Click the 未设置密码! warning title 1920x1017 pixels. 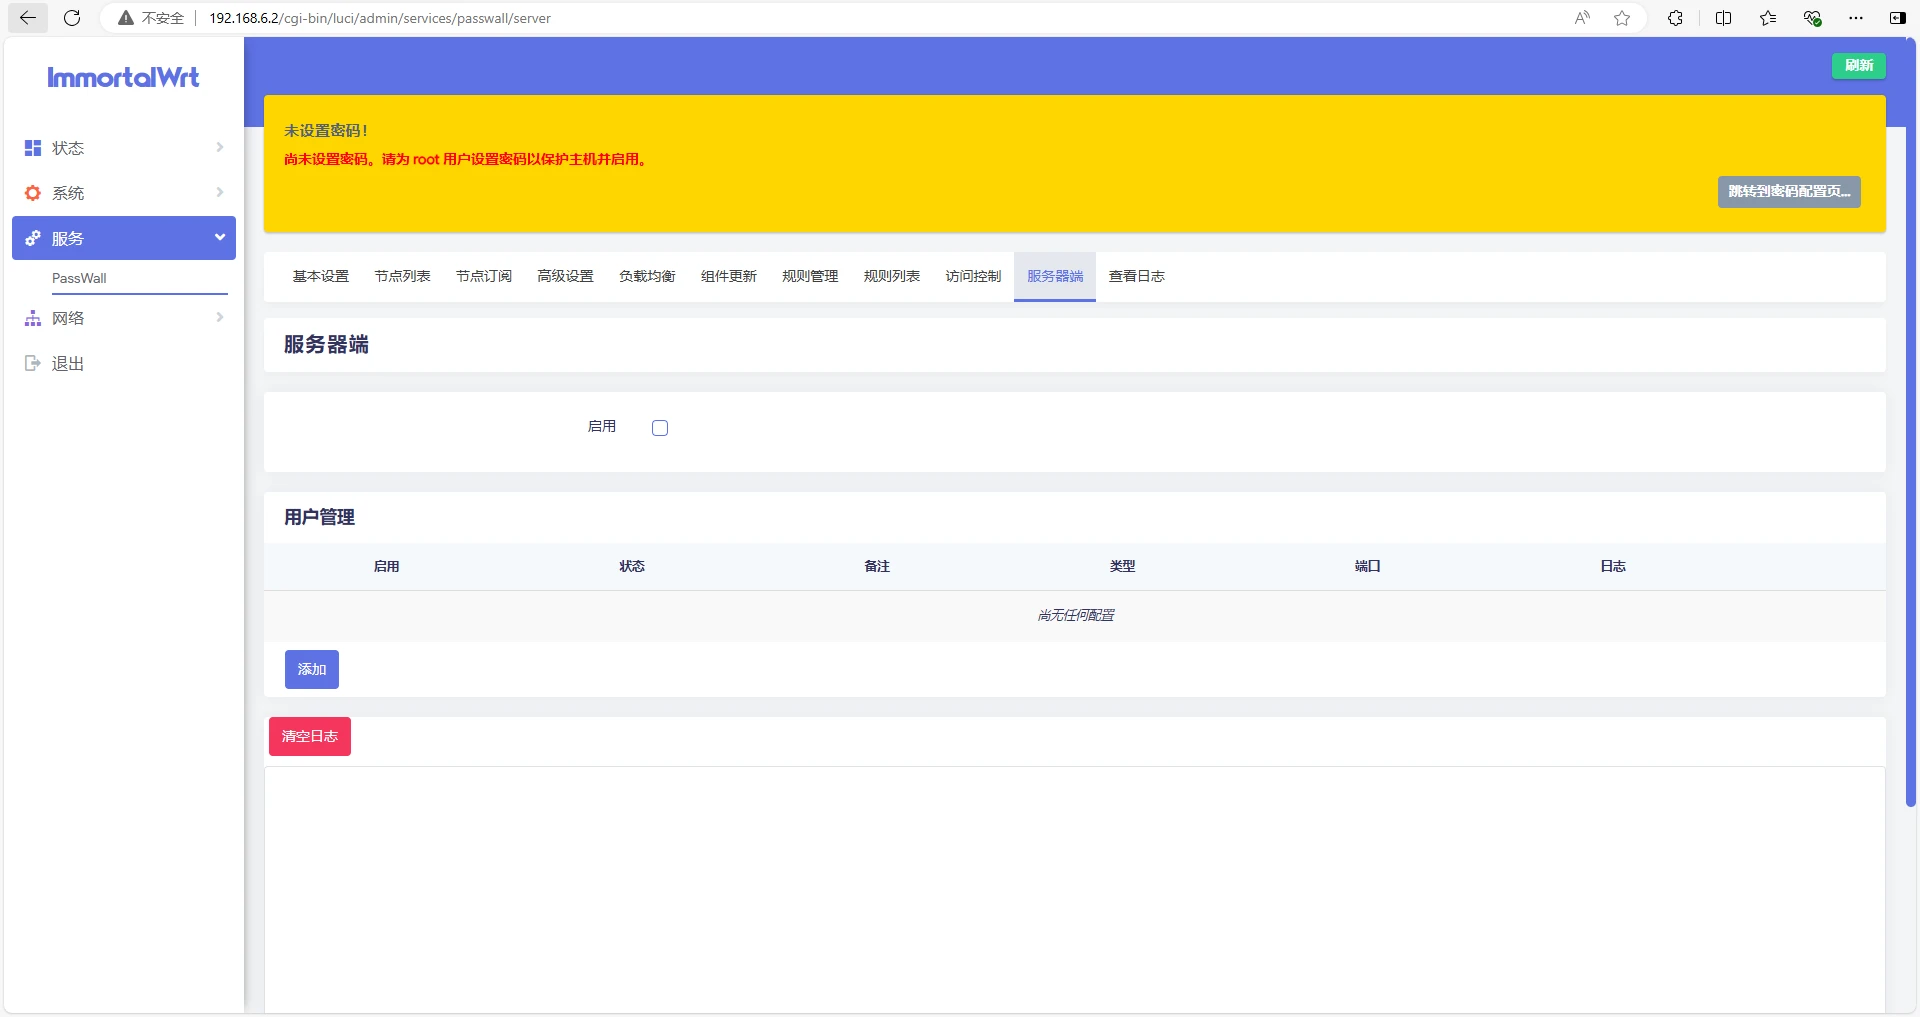[326, 131]
